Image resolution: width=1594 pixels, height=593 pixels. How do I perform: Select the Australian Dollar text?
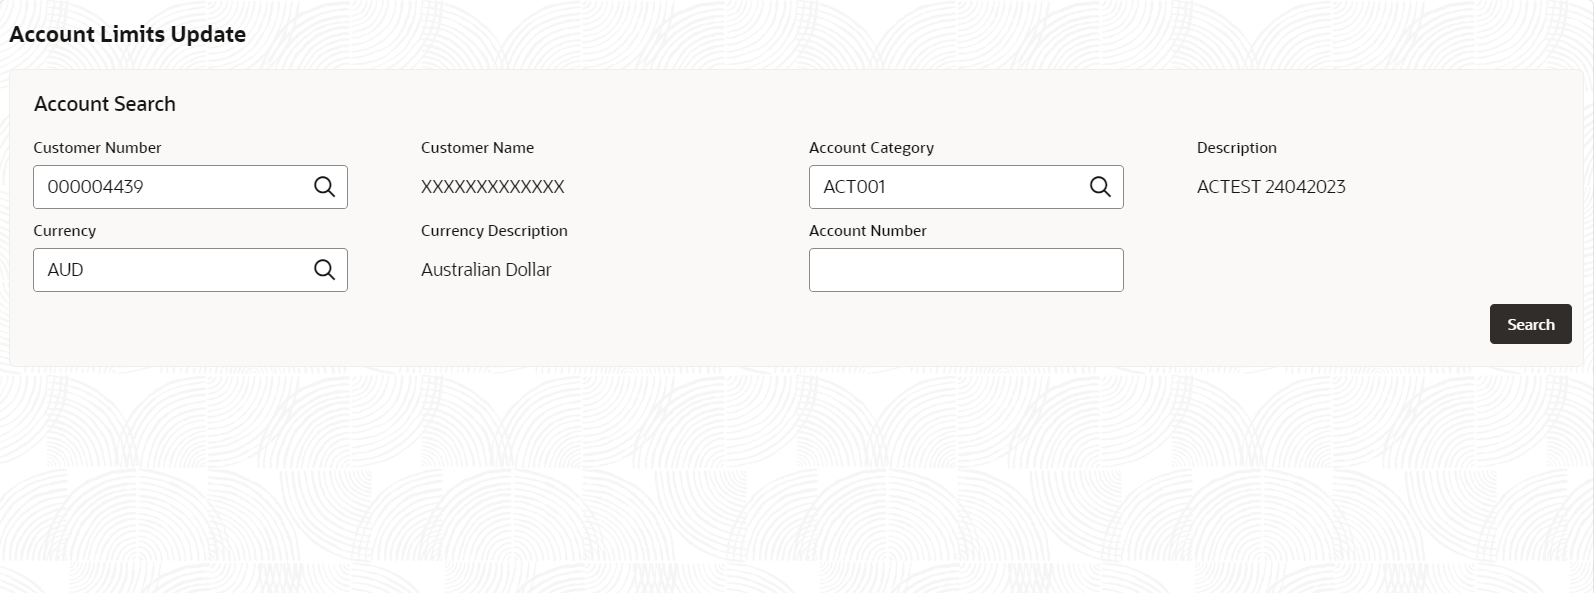486,270
